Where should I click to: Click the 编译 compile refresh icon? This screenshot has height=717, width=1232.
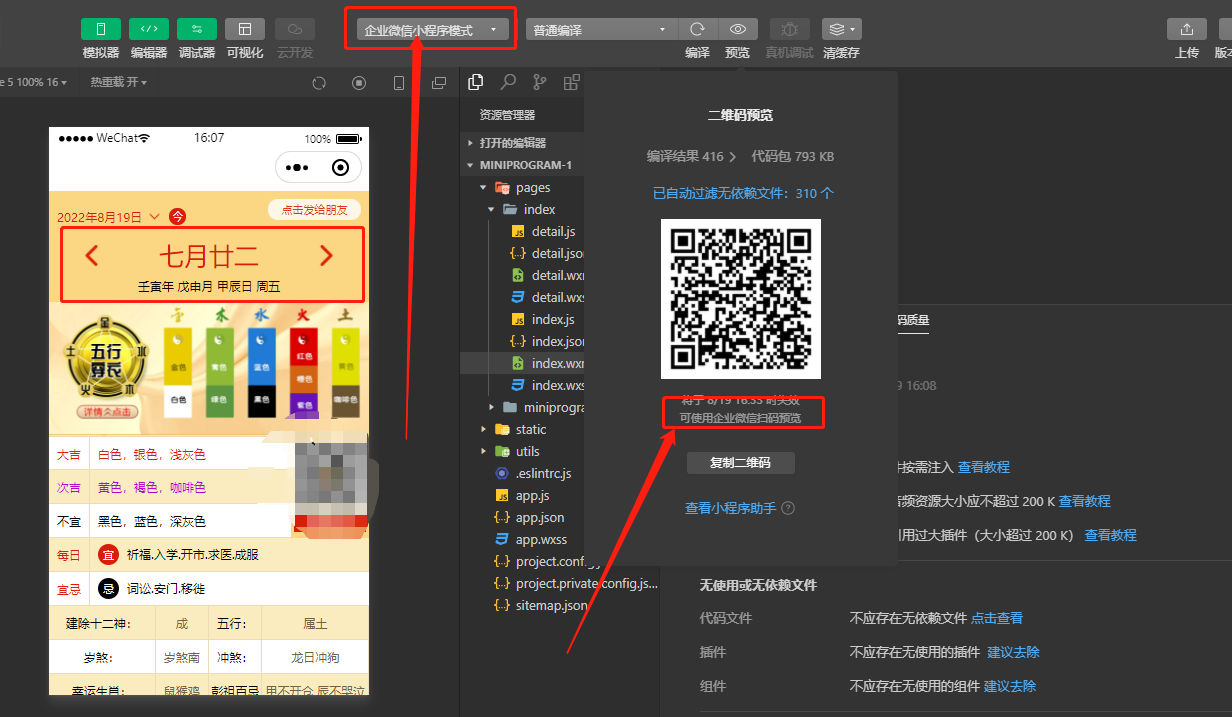(x=698, y=30)
